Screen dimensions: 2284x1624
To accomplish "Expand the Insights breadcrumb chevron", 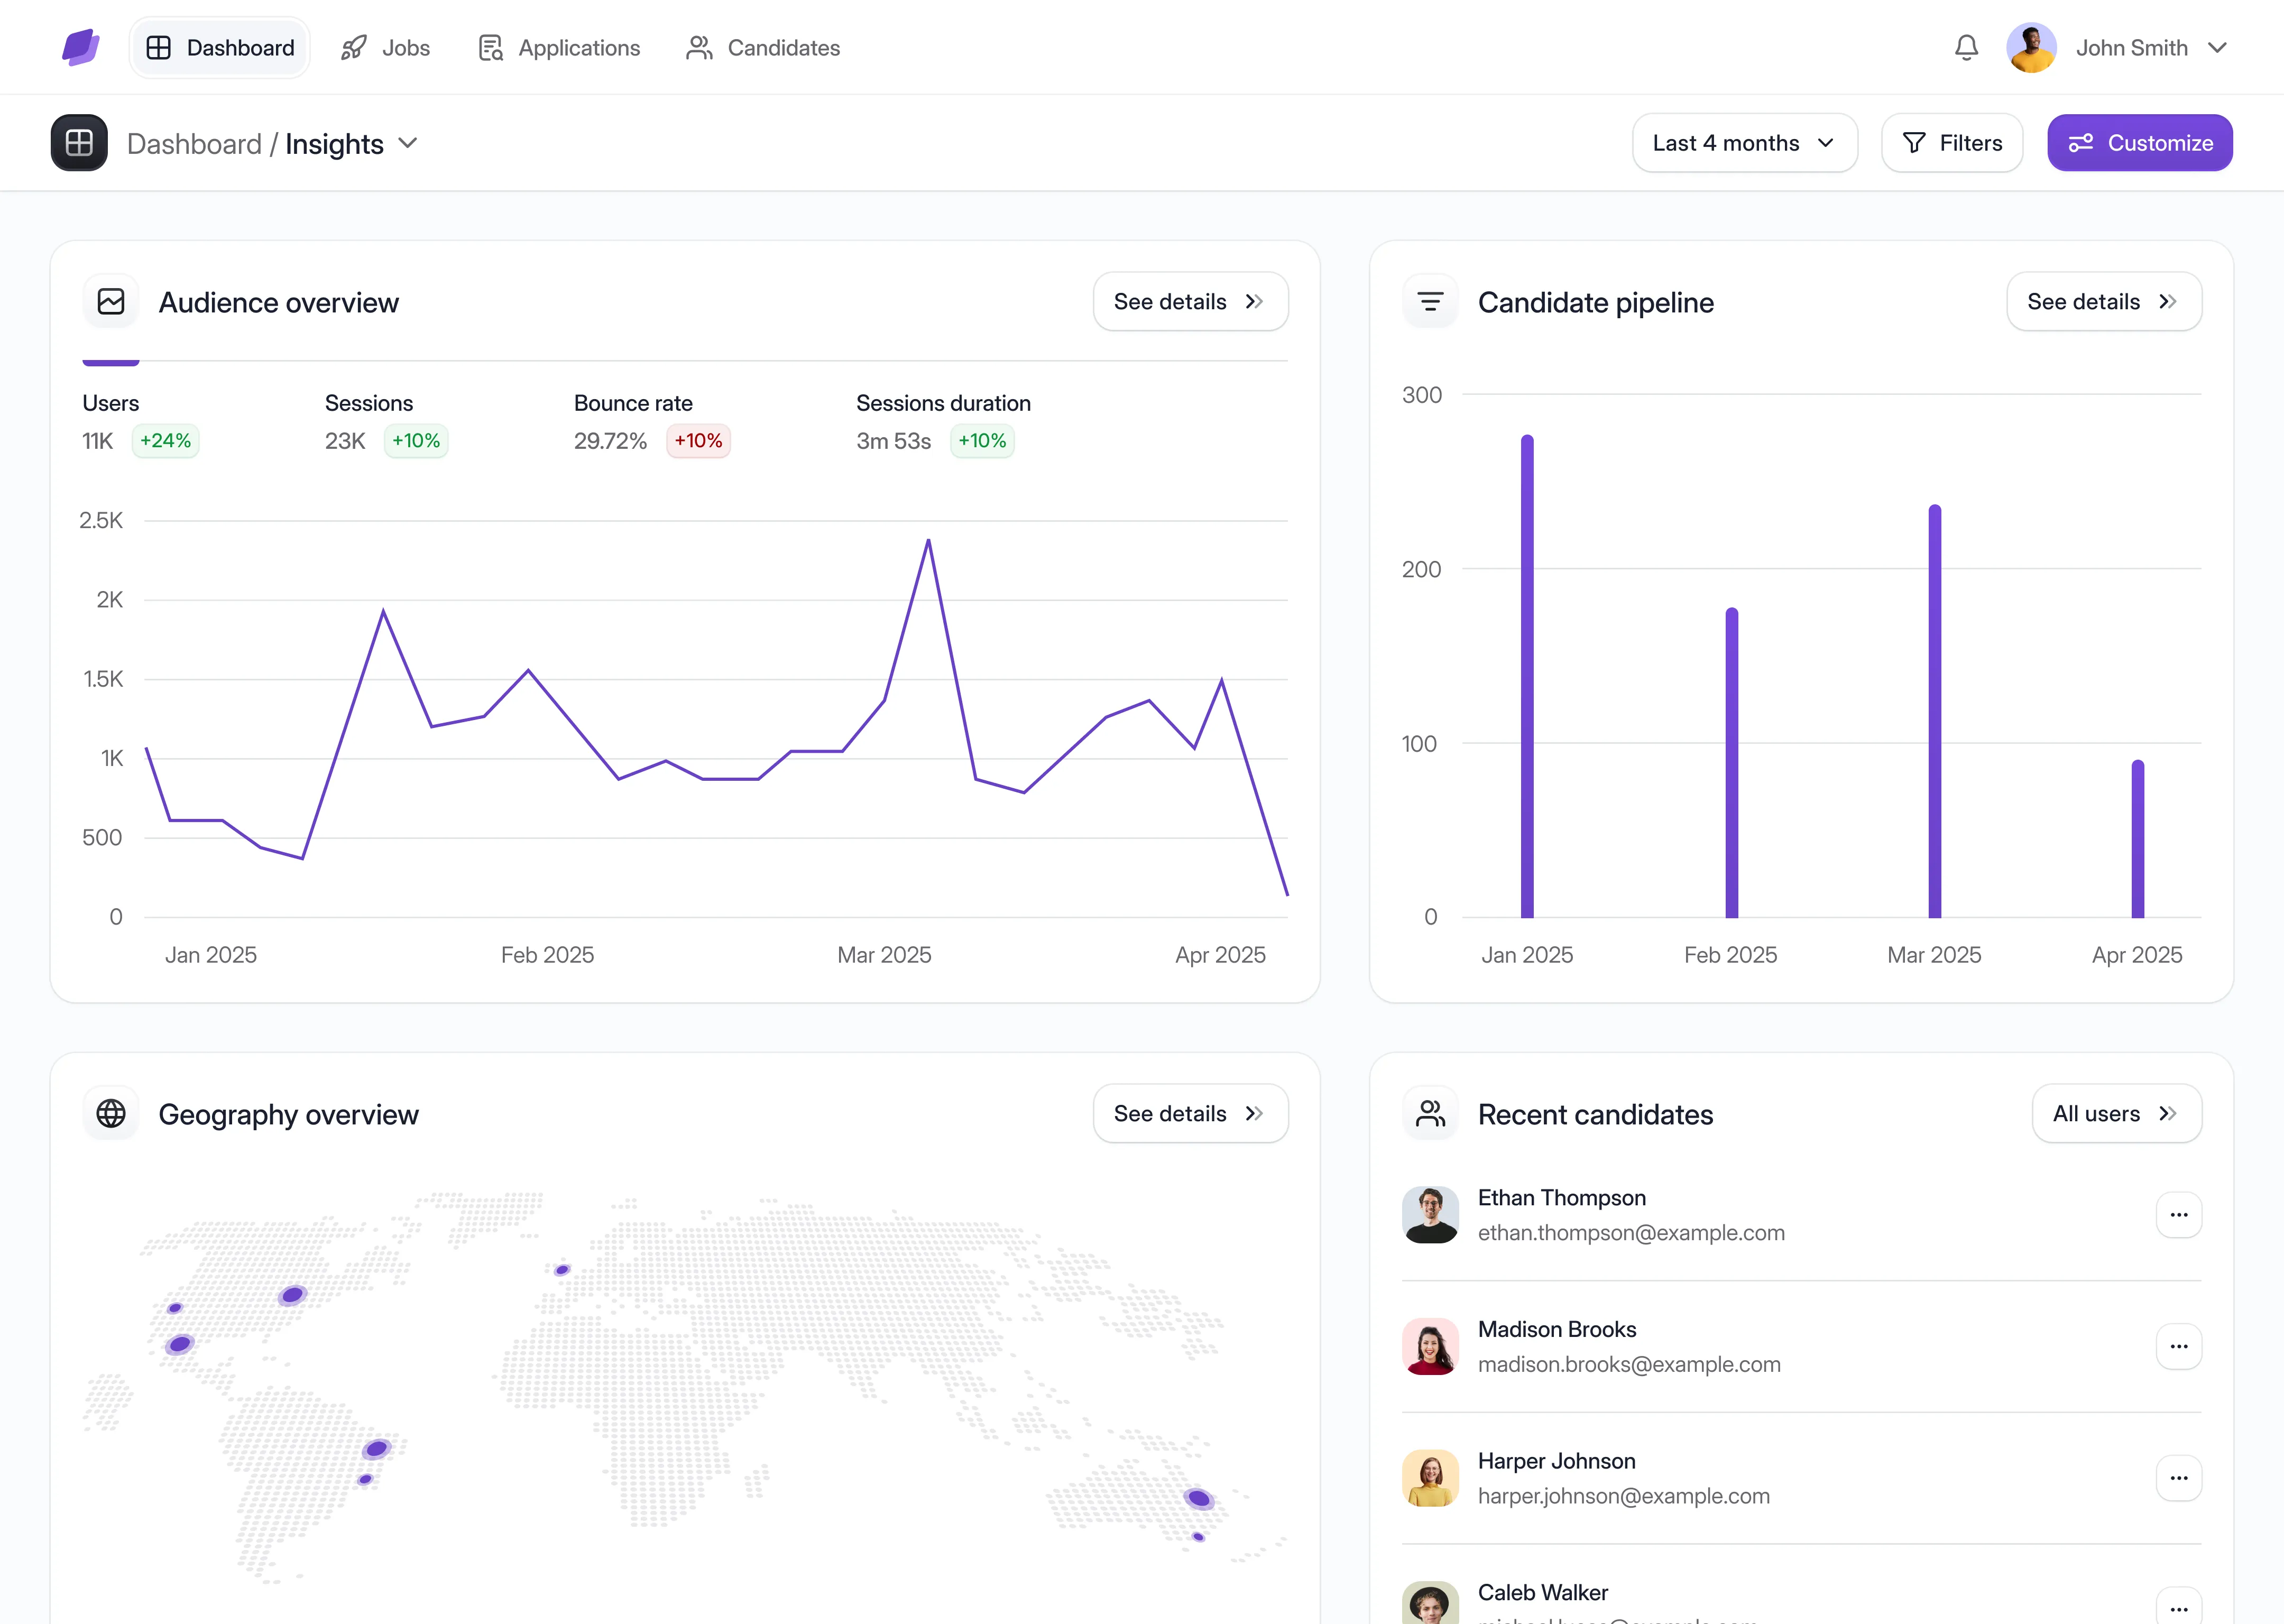I will pos(408,143).
